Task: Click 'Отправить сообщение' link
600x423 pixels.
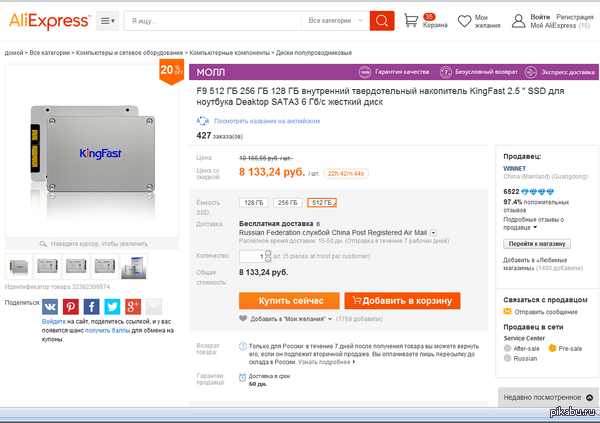Action: coord(546,312)
